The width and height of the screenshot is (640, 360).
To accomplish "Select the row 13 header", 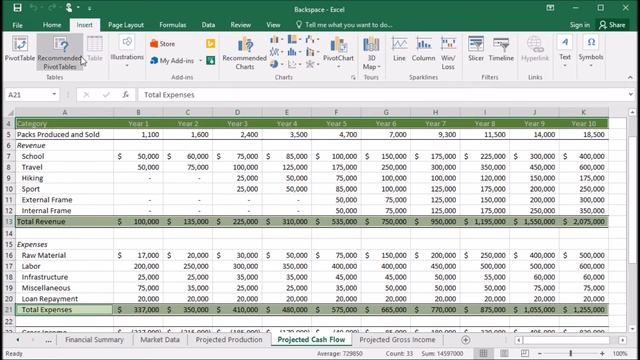I will (9, 222).
